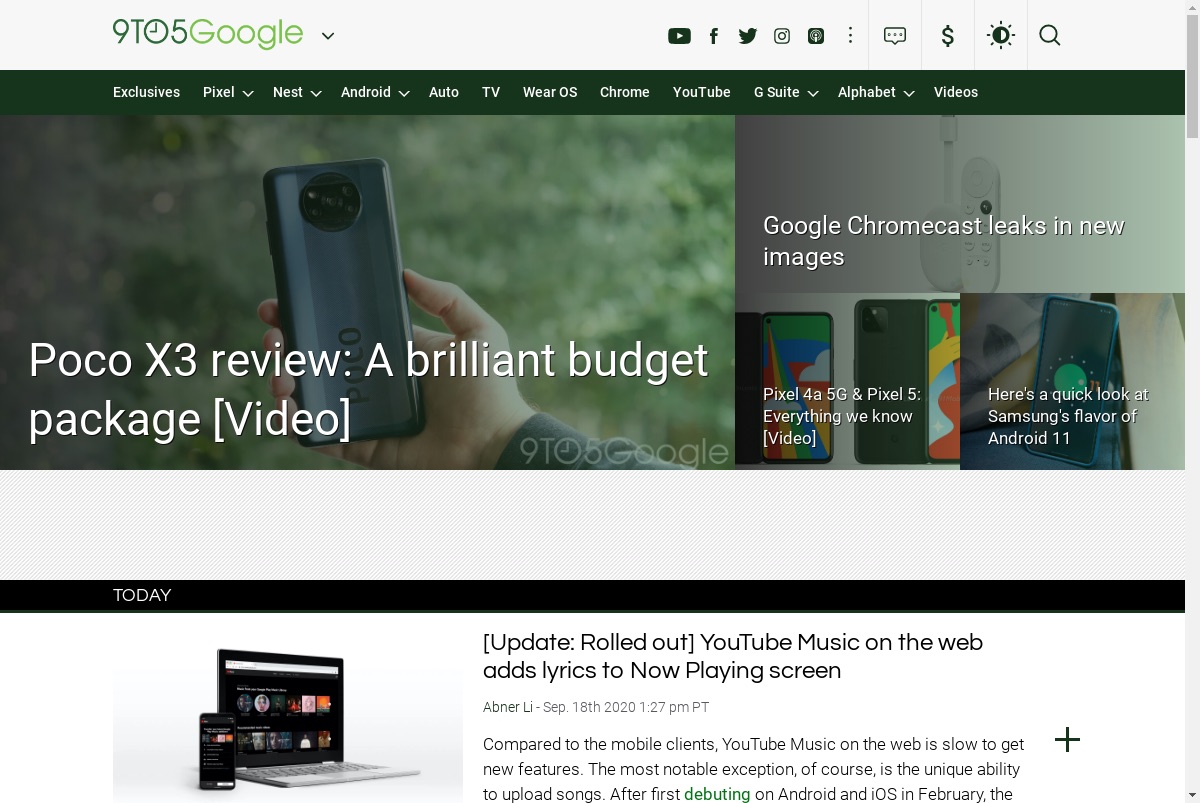Open the Chrome section

pos(625,92)
